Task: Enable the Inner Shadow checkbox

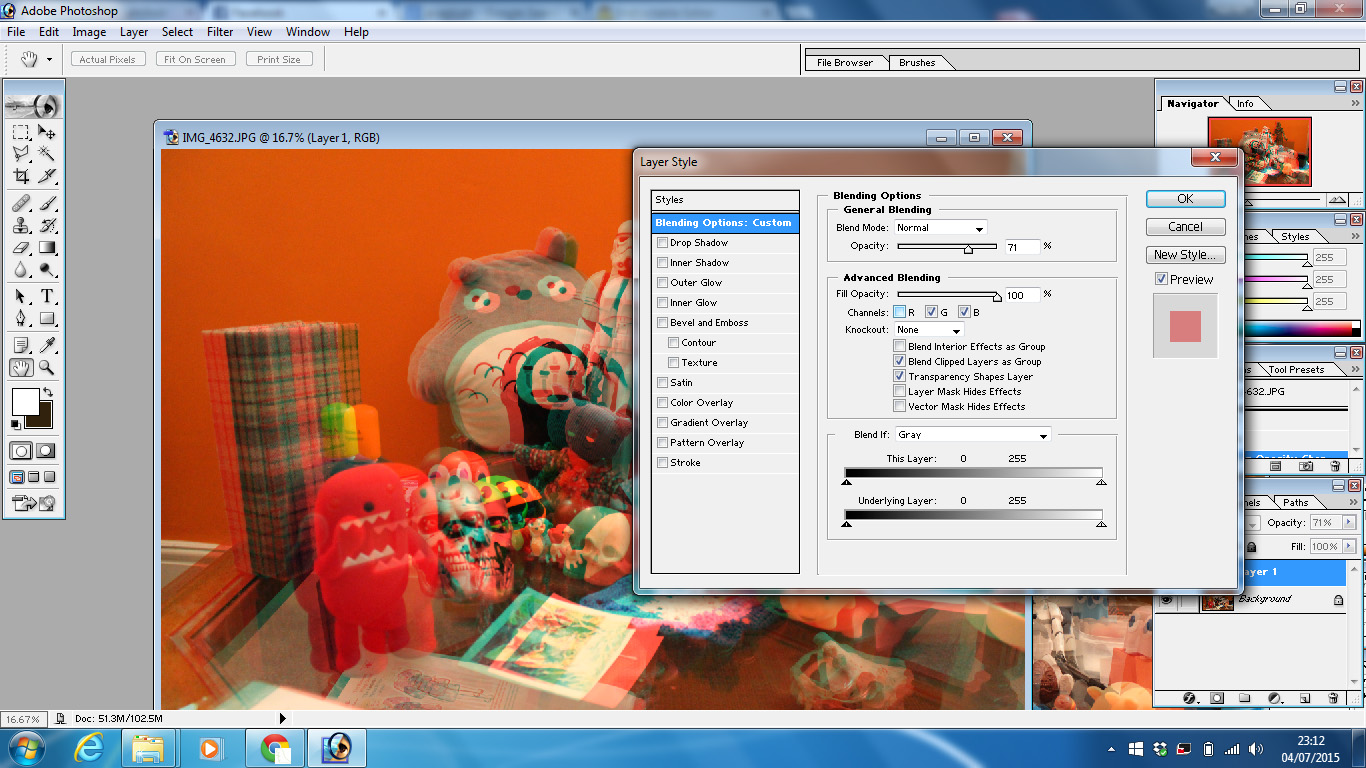Action: (x=662, y=263)
